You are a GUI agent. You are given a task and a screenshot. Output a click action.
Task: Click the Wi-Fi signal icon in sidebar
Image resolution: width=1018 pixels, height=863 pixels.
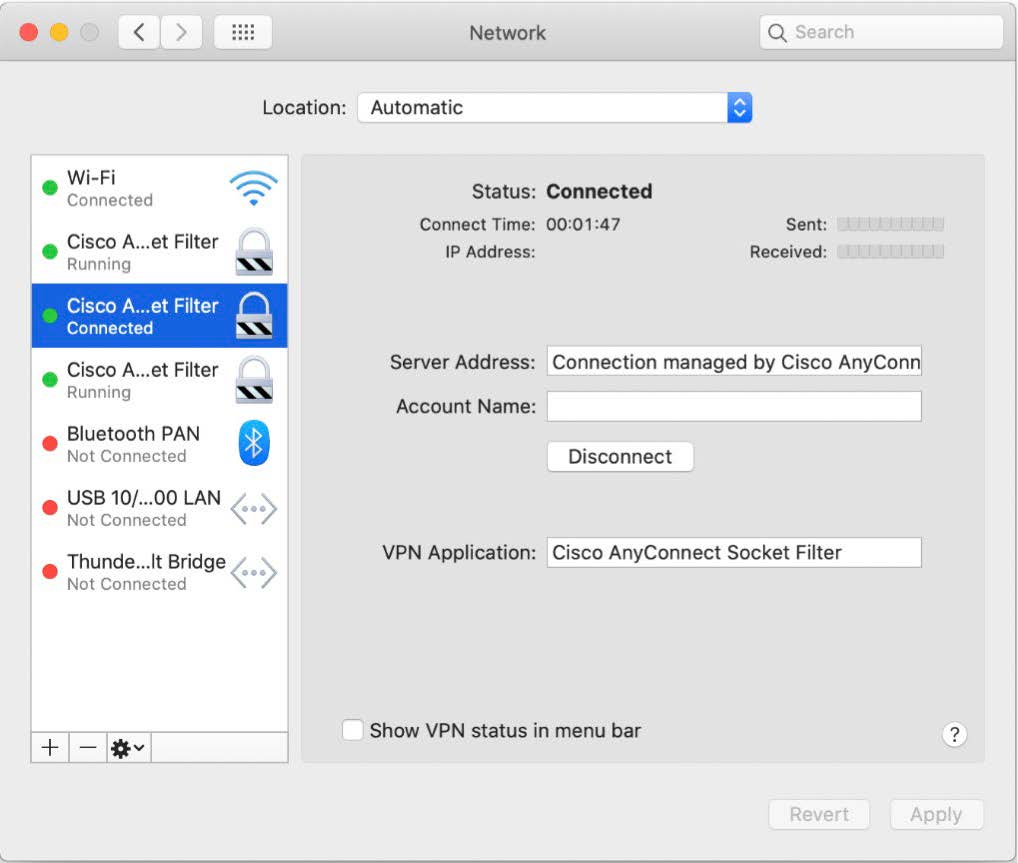click(253, 188)
